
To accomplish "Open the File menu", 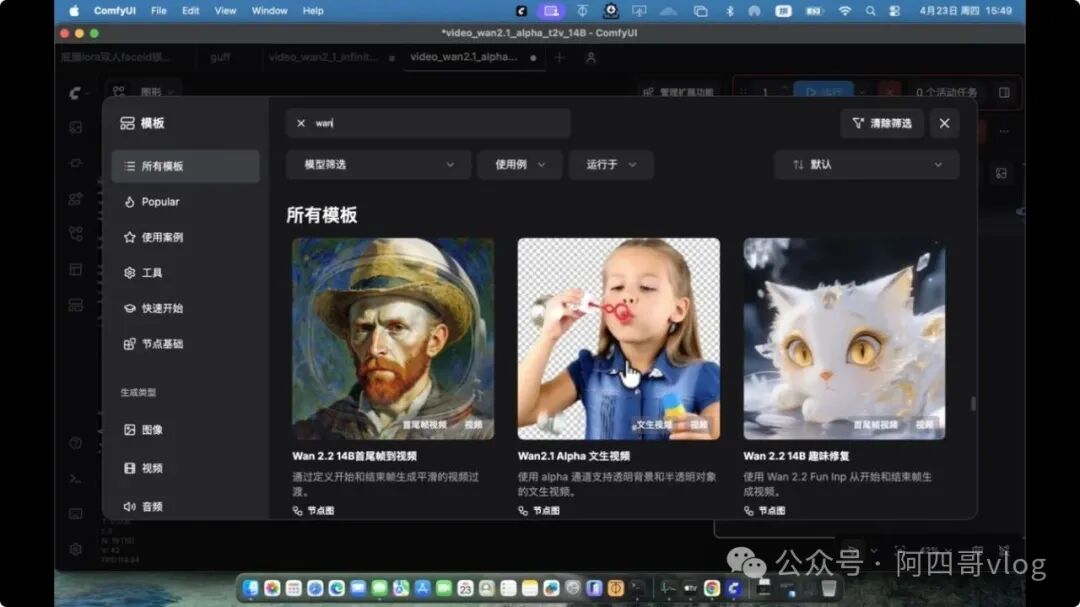I will click(158, 11).
